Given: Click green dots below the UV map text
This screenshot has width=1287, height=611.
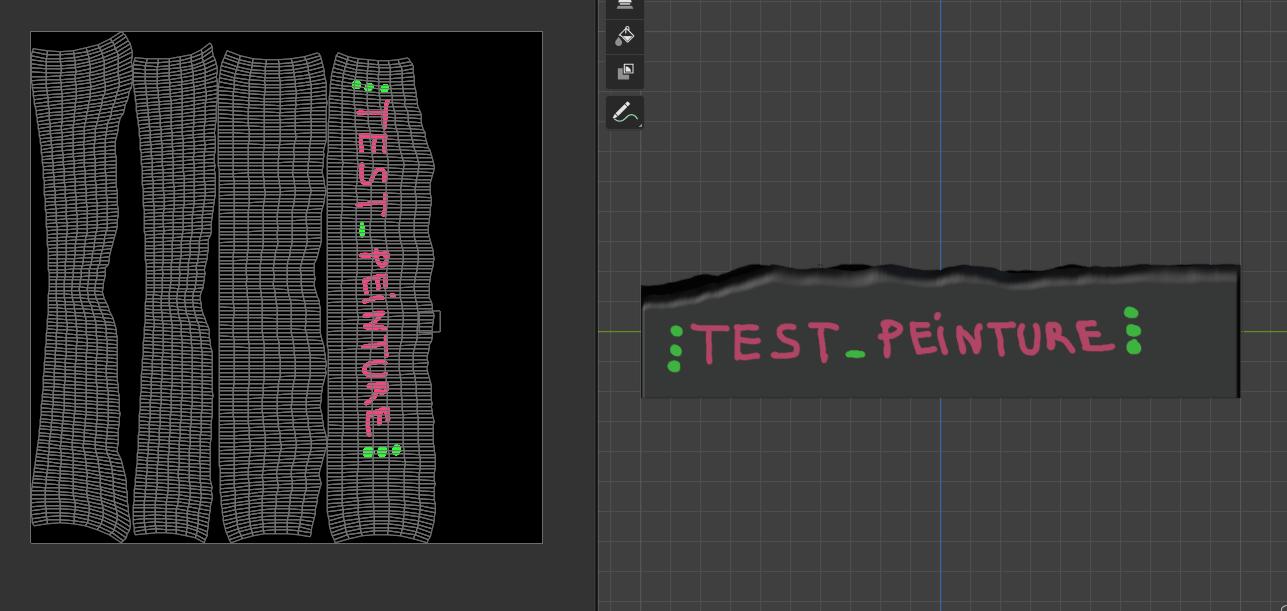Looking at the screenshot, I should (381, 452).
